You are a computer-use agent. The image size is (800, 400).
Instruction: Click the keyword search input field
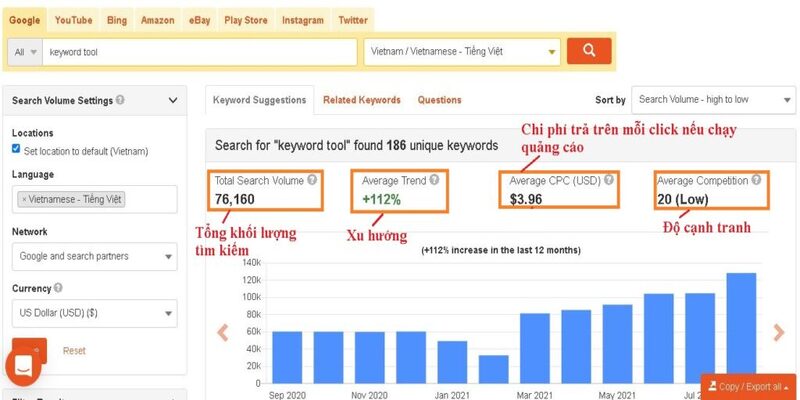tap(200, 51)
